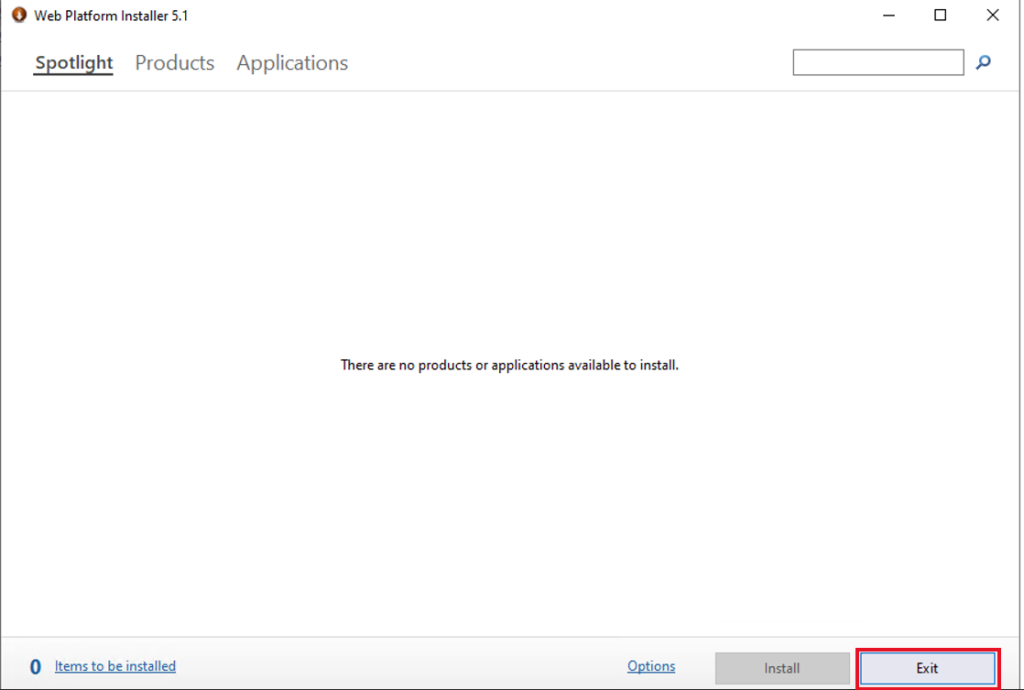Open the Applications tab

(292, 63)
